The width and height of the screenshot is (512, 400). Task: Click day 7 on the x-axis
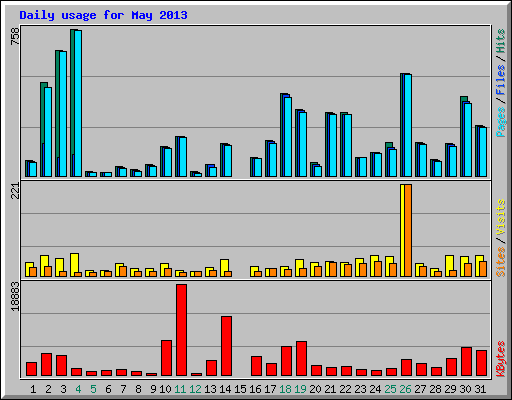[x=123, y=389]
